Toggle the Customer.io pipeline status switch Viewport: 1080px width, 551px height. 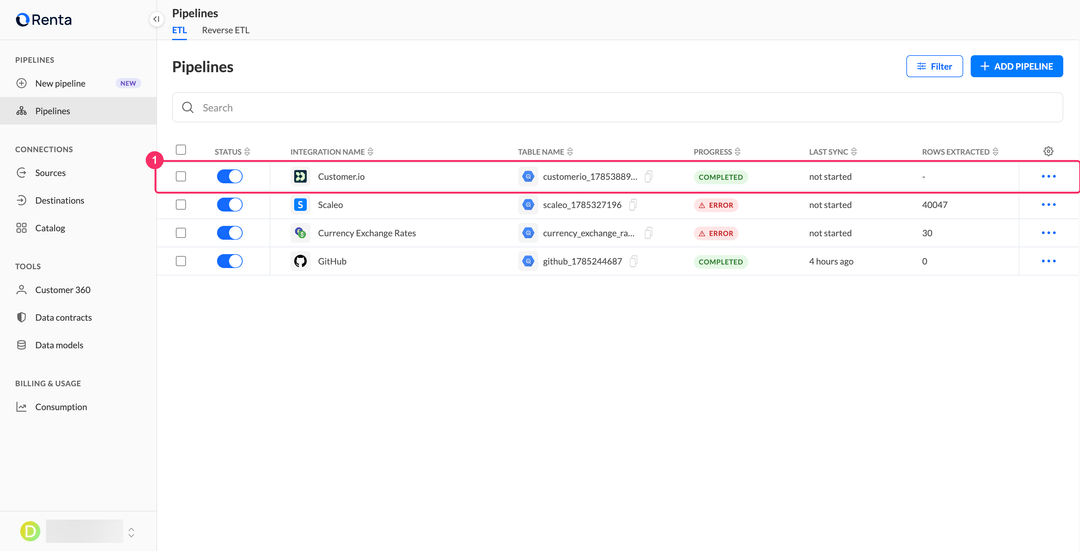point(229,177)
